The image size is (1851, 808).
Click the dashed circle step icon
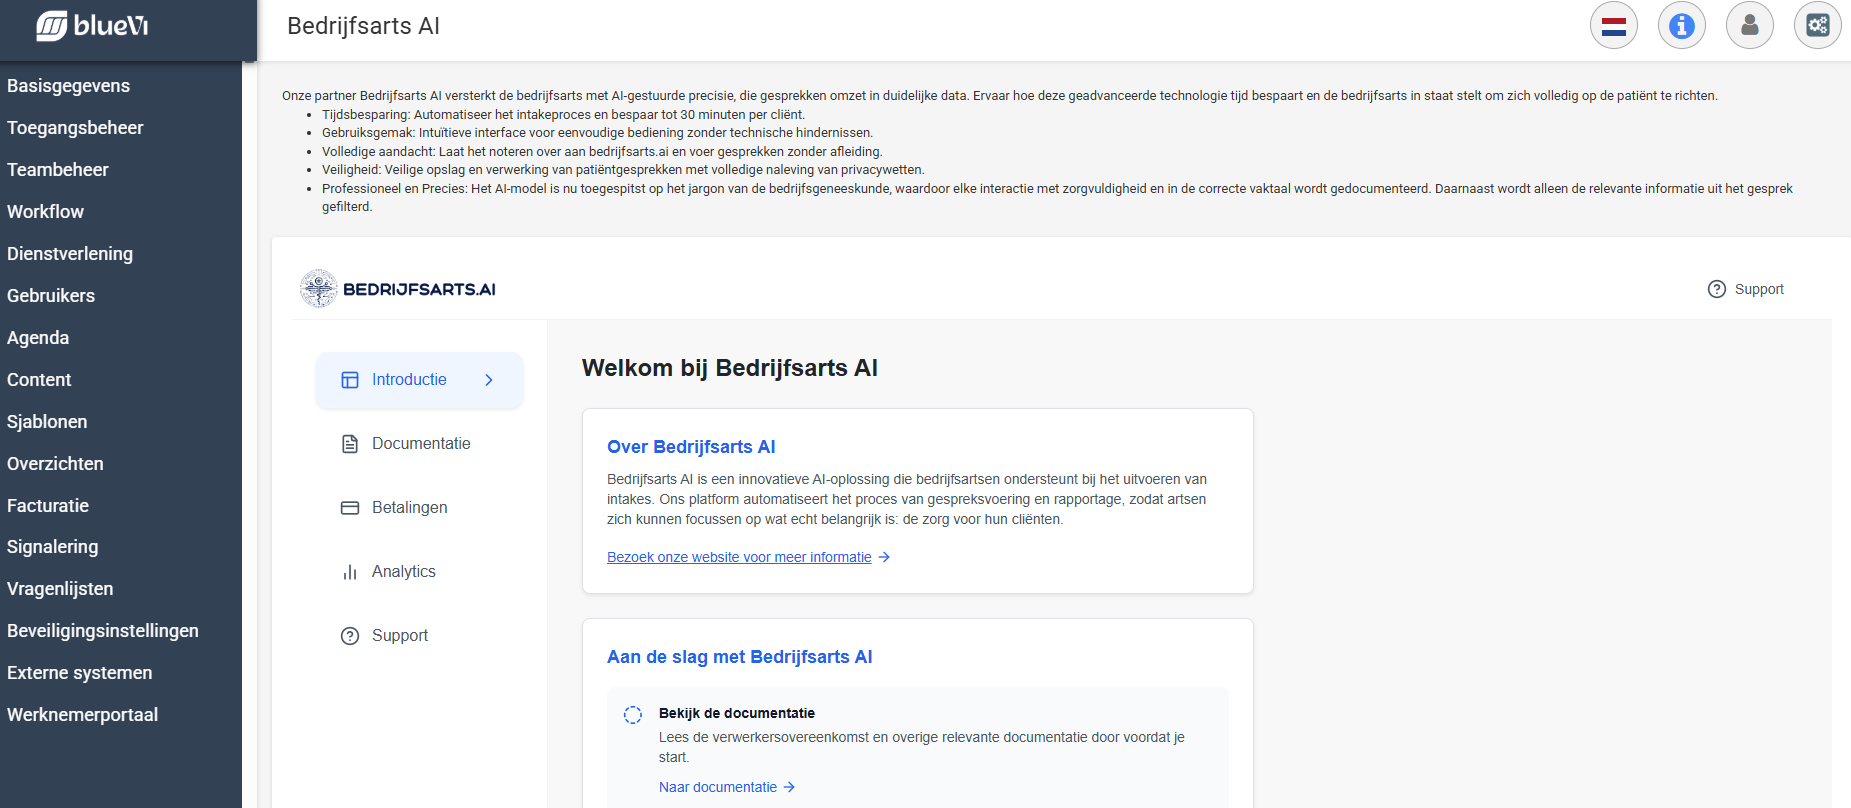[633, 715]
